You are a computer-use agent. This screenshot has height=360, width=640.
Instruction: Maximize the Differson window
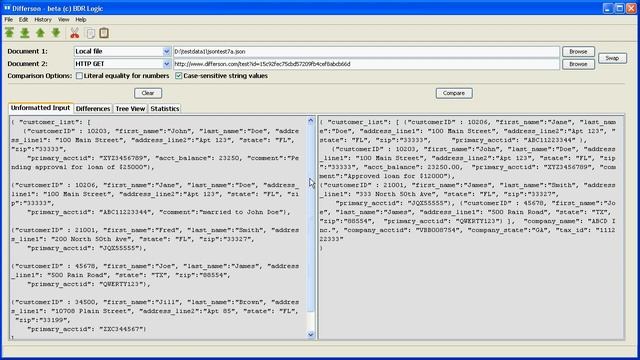pos(619,8)
